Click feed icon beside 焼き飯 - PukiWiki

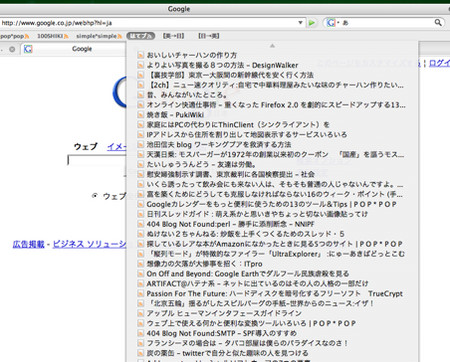[x=141, y=115]
